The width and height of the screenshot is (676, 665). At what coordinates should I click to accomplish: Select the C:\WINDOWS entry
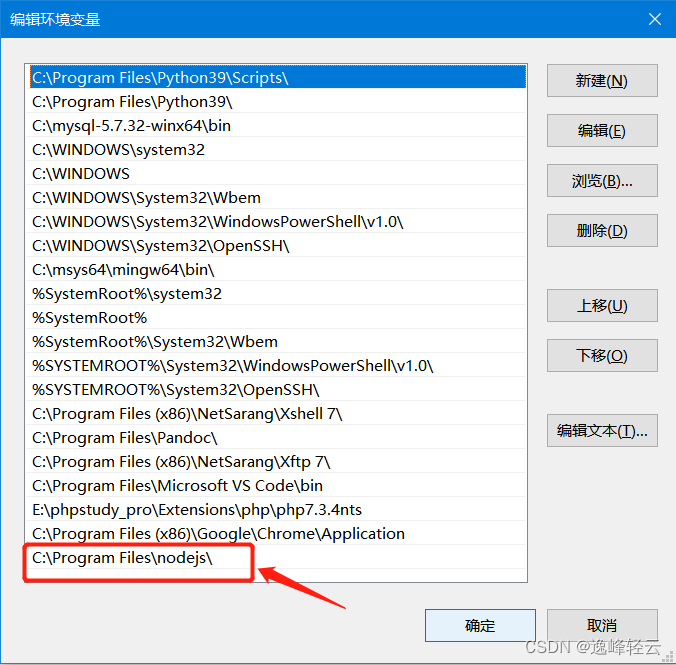pyautogui.click(x=278, y=173)
